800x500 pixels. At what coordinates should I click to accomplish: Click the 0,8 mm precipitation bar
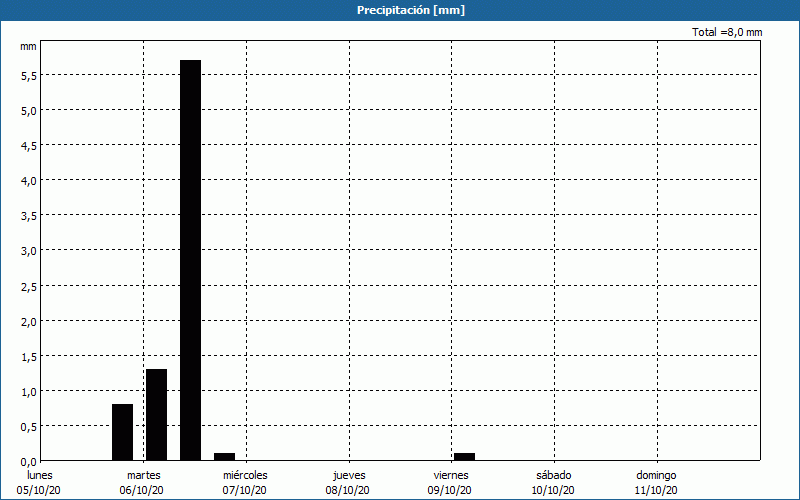tap(122, 432)
